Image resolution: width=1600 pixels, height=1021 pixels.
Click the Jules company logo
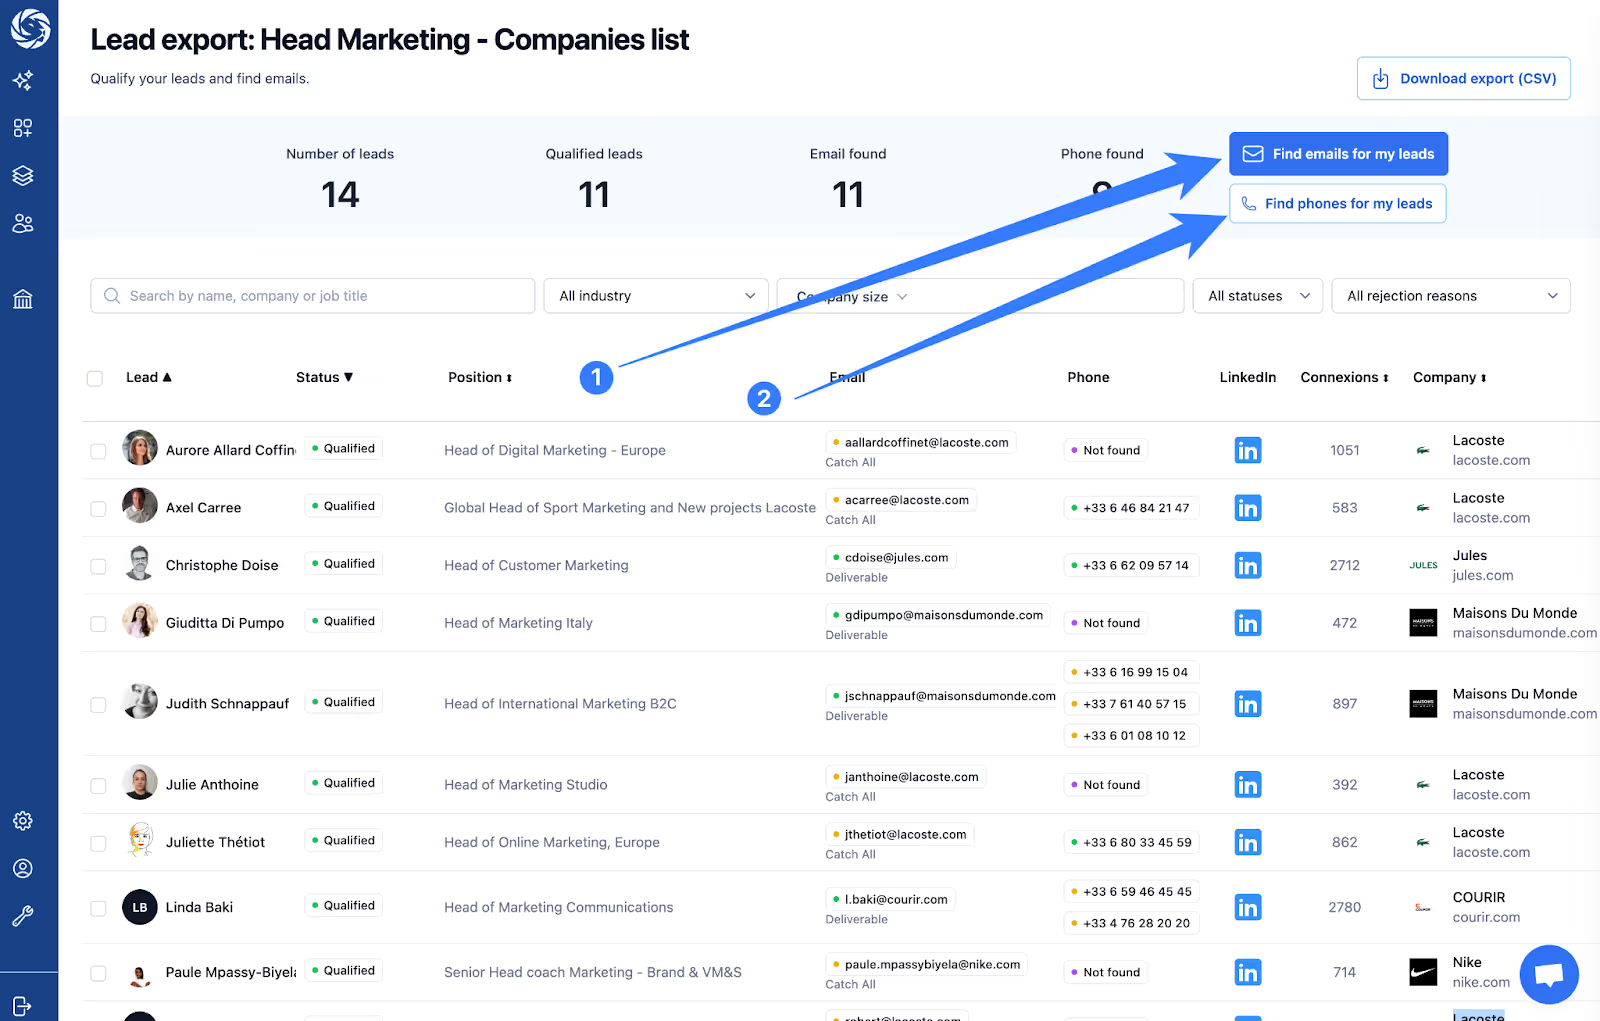pyautogui.click(x=1423, y=566)
